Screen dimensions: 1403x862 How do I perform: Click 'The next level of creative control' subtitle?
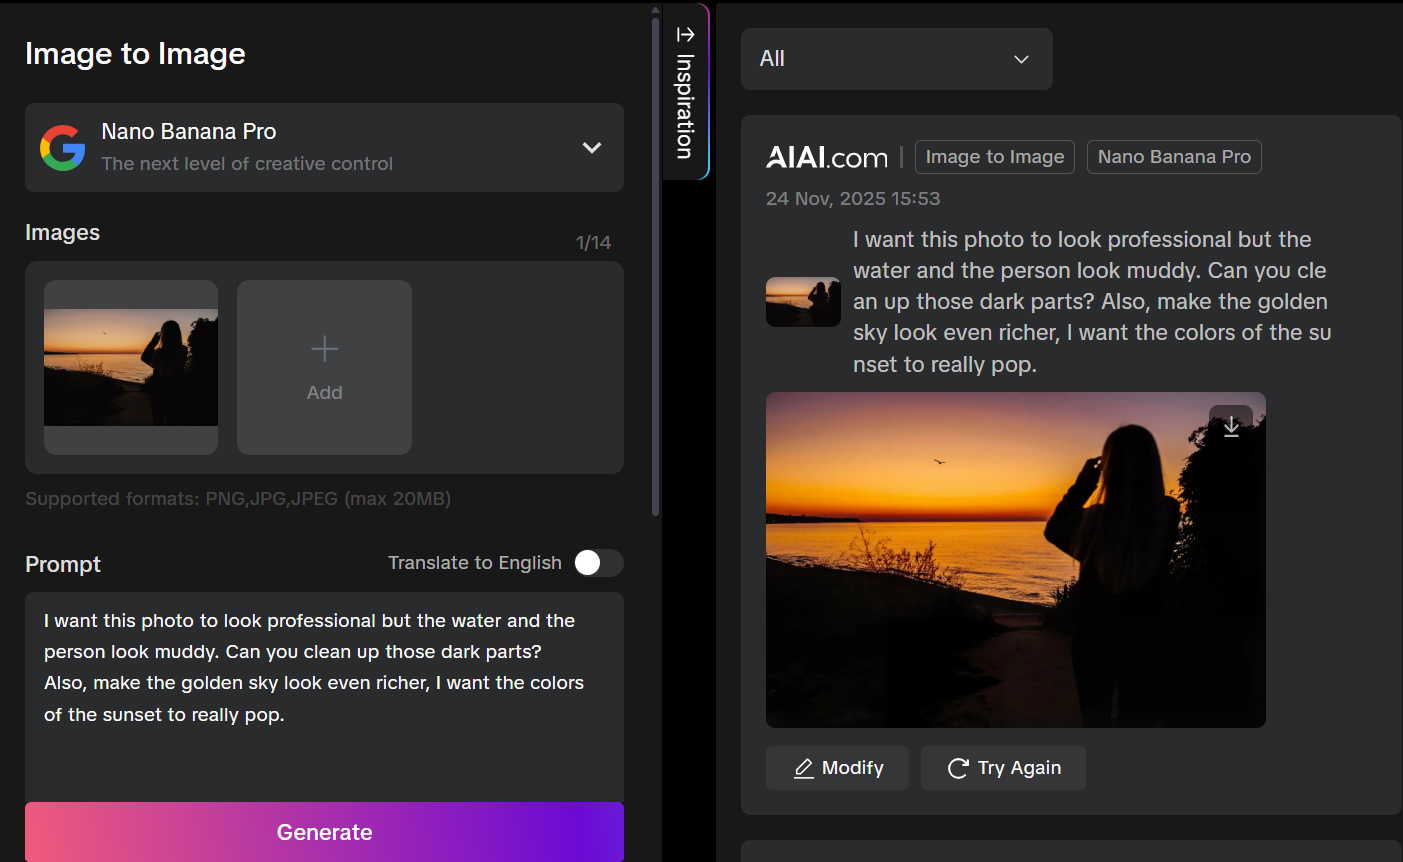click(247, 164)
